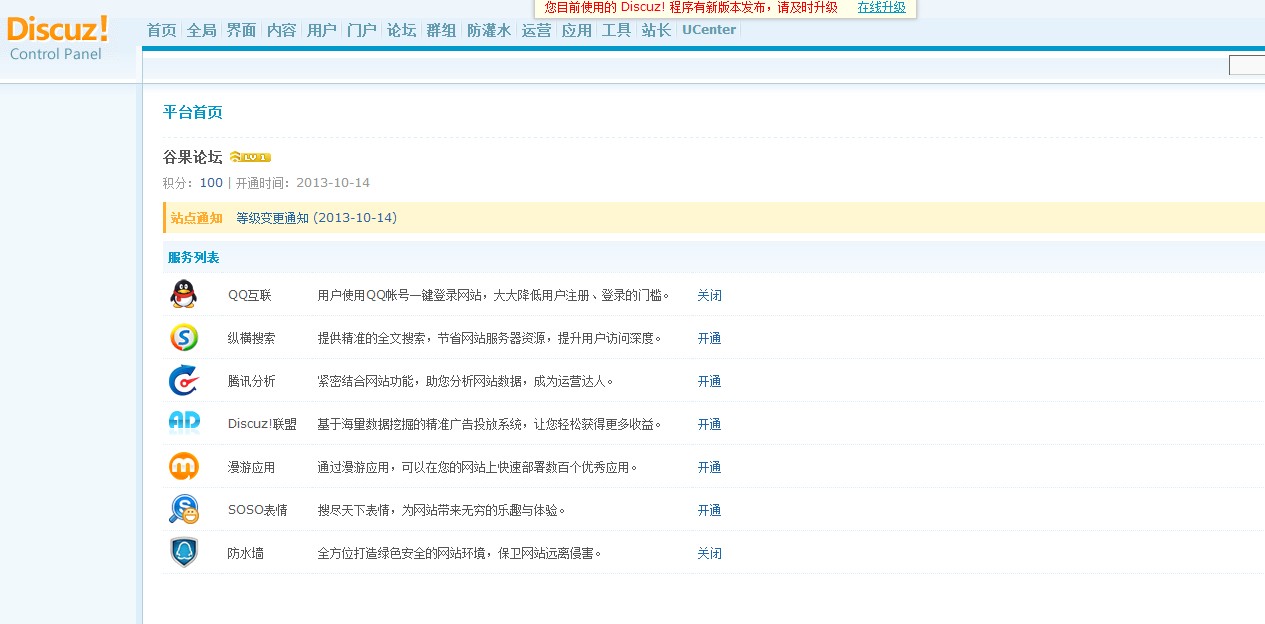Click the 漫游应用 orange icon

click(183, 467)
